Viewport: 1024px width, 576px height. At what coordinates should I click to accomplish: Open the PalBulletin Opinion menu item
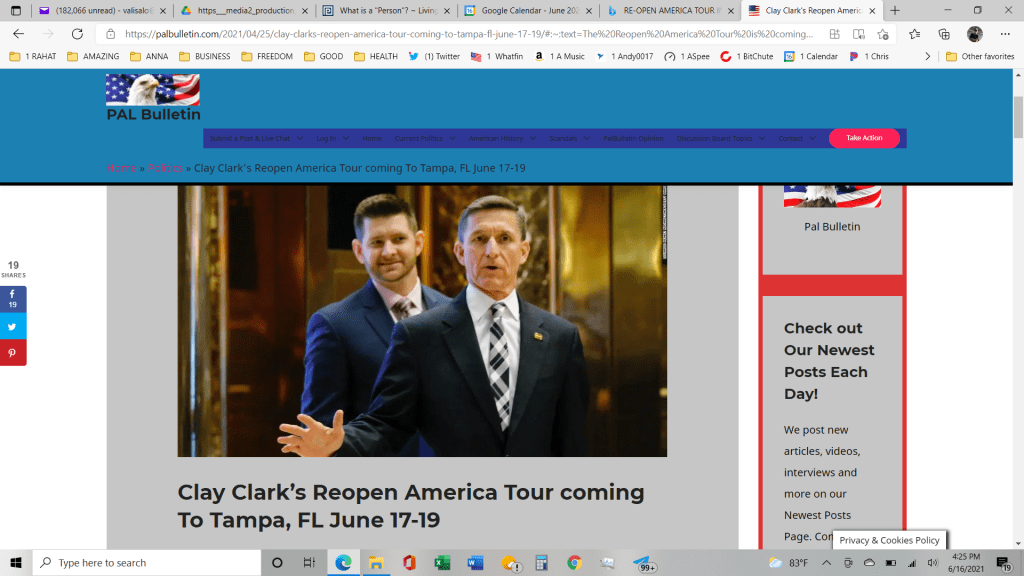[632, 138]
